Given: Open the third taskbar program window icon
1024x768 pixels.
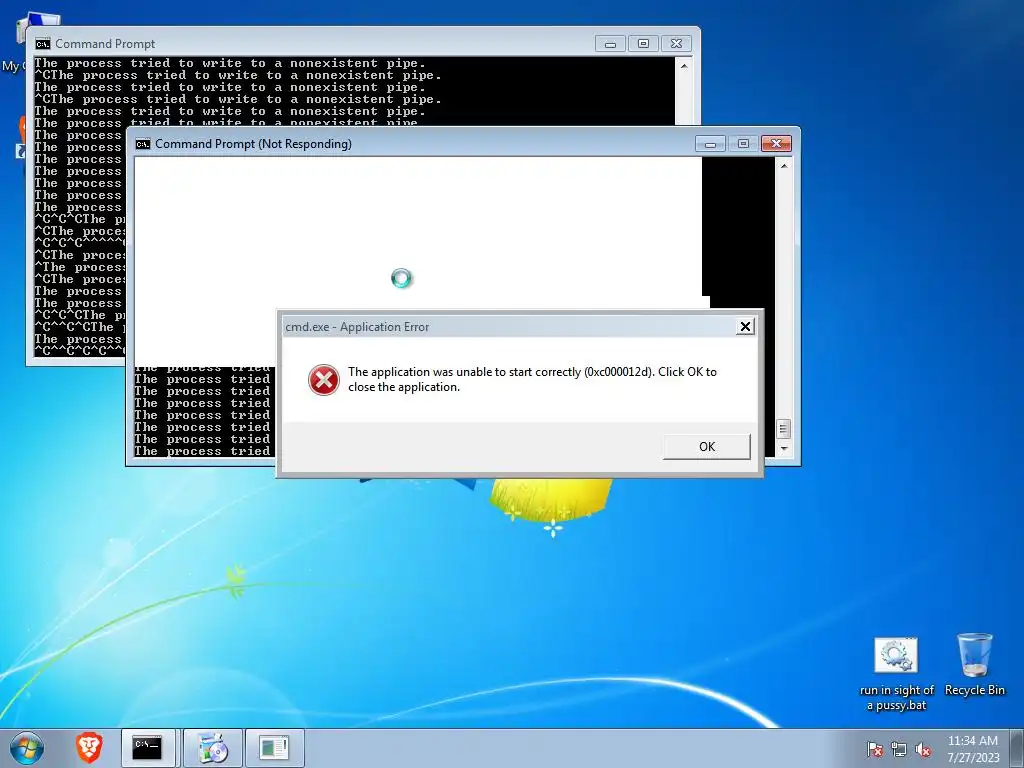Looking at the screenshot, I should pos(274,748).
